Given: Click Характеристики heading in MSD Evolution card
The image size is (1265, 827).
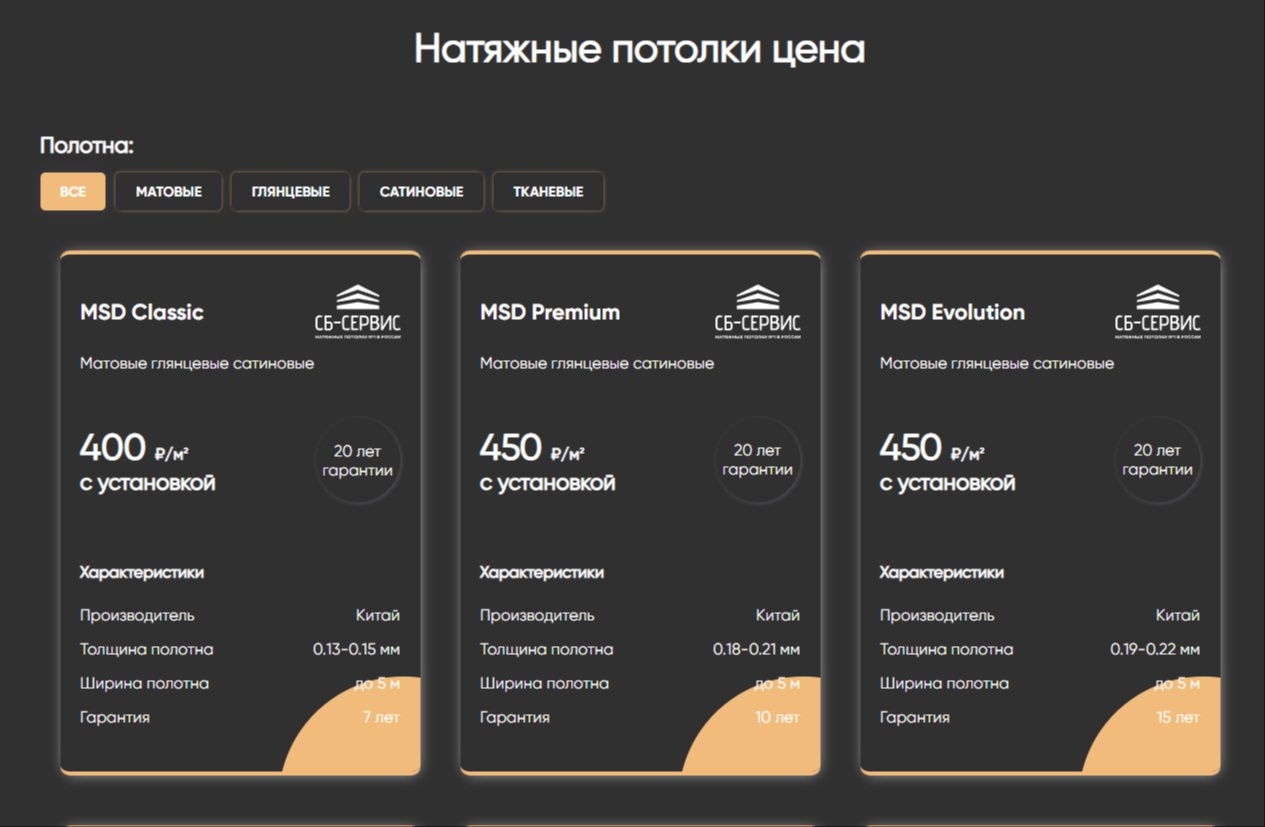Looking at the screenshot, I should tap(942, 572).
